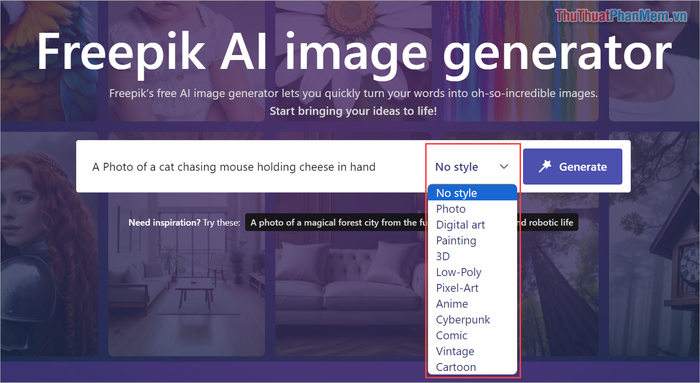Image resolution: width=700 pixels, height=383 pixels.
Task: Choose the Photo style option
Action: 472,209
